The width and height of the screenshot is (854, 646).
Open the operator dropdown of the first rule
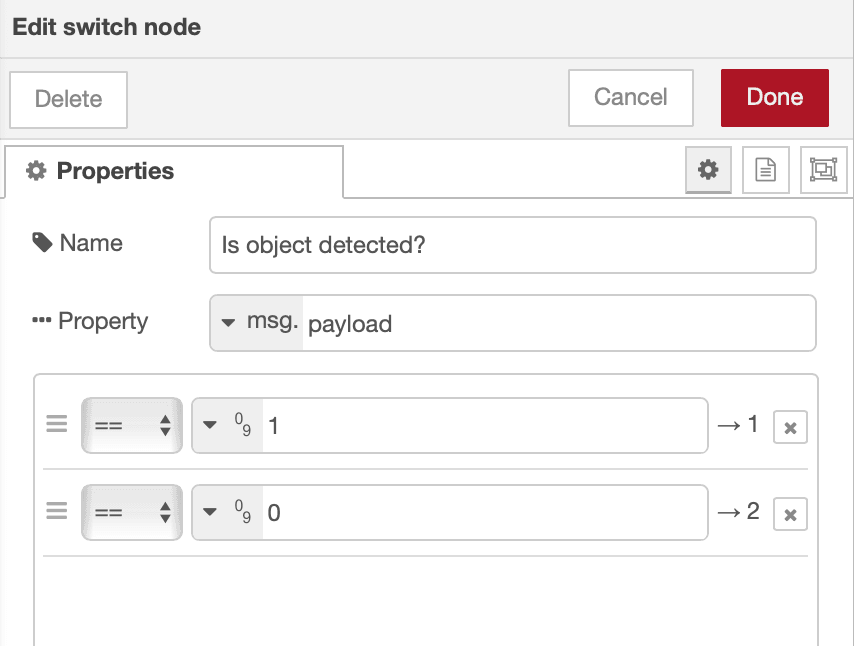(x=131, y=424)
